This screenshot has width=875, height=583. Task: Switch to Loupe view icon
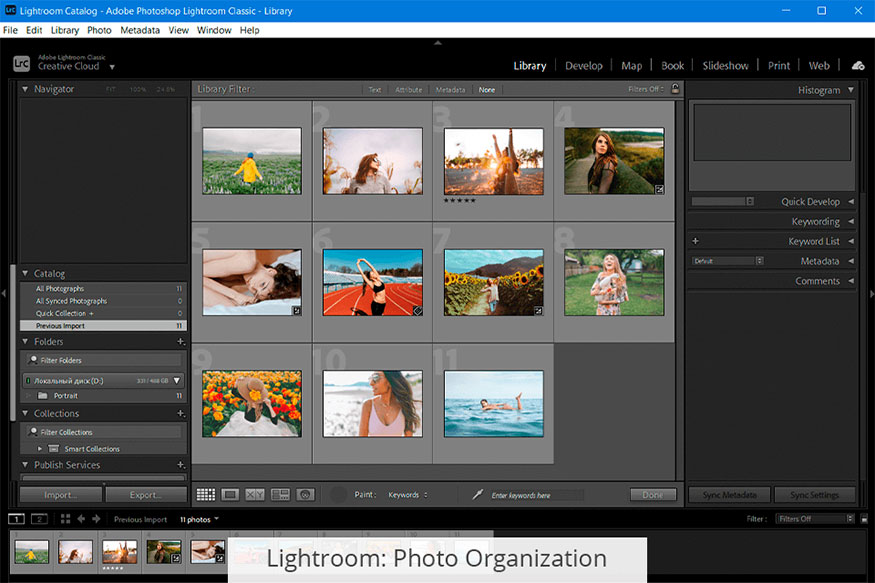(x=230, y=494)
